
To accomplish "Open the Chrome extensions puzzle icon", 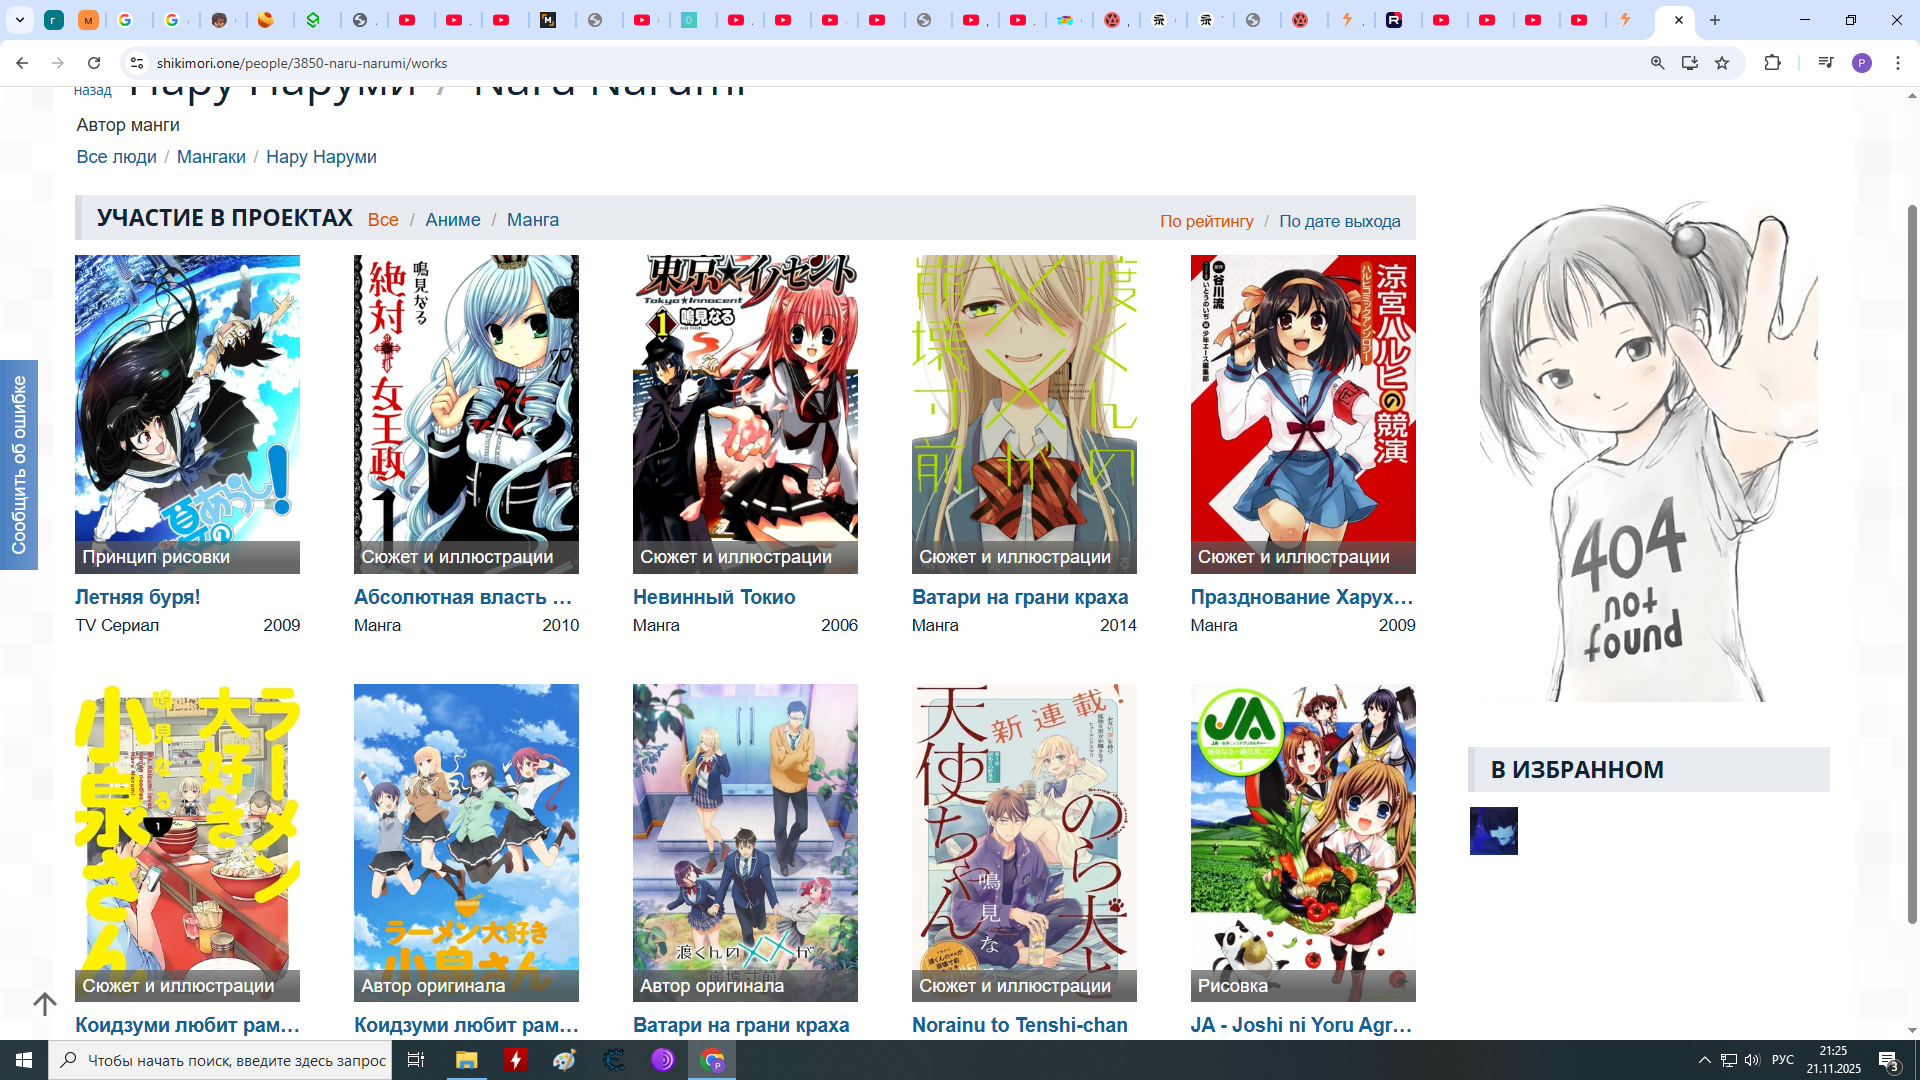I will pos(1772,63).
